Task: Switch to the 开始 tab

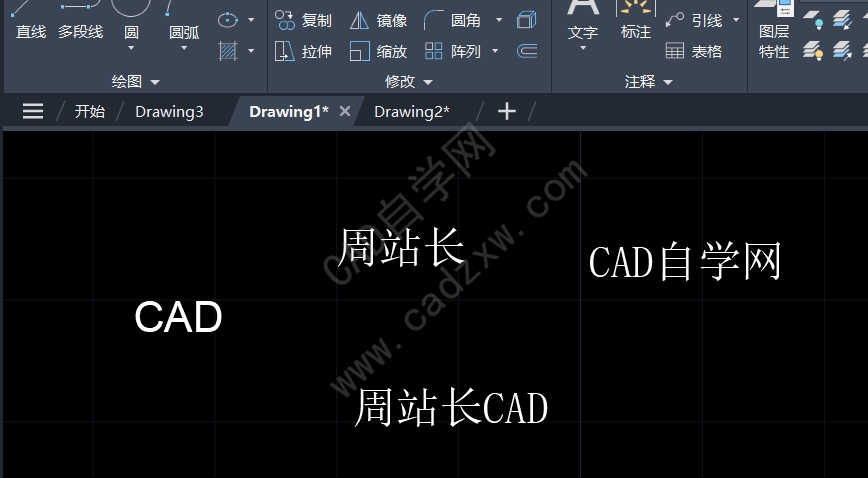Action: (90, 111)
